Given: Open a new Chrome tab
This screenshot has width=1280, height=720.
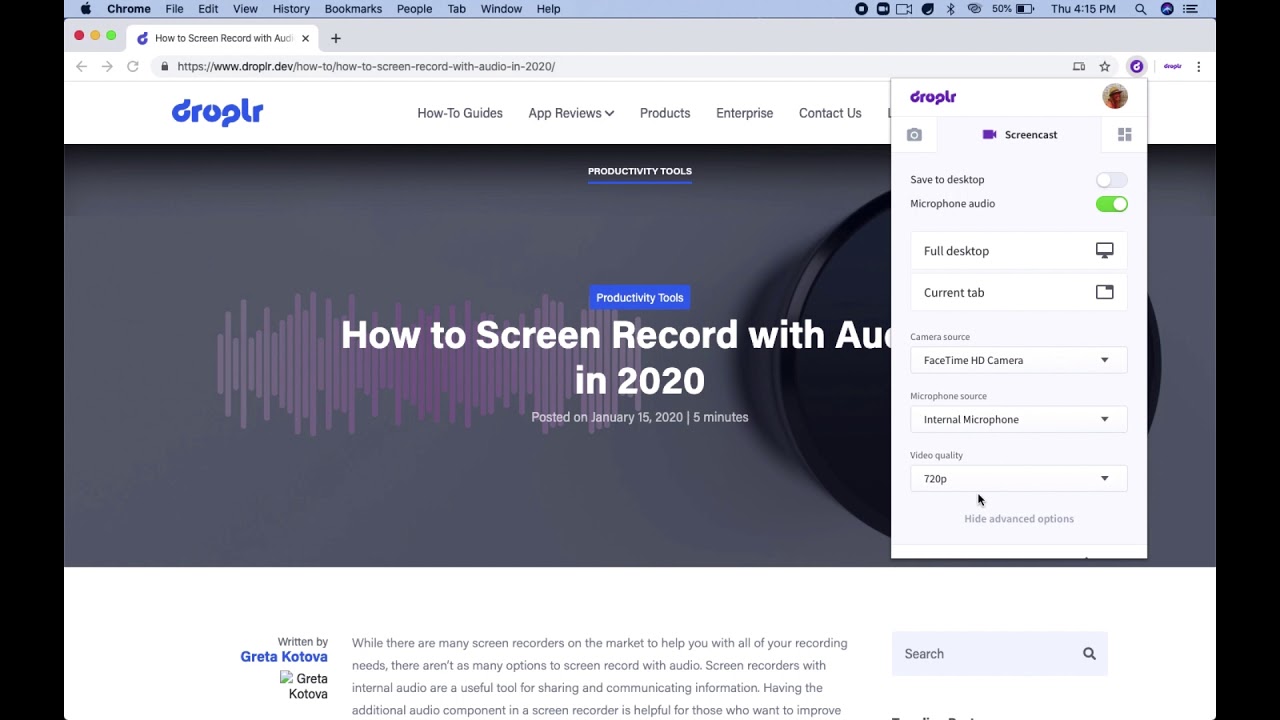Looking at the screenshot, I should pyautogui.click(x=336, y=38).
